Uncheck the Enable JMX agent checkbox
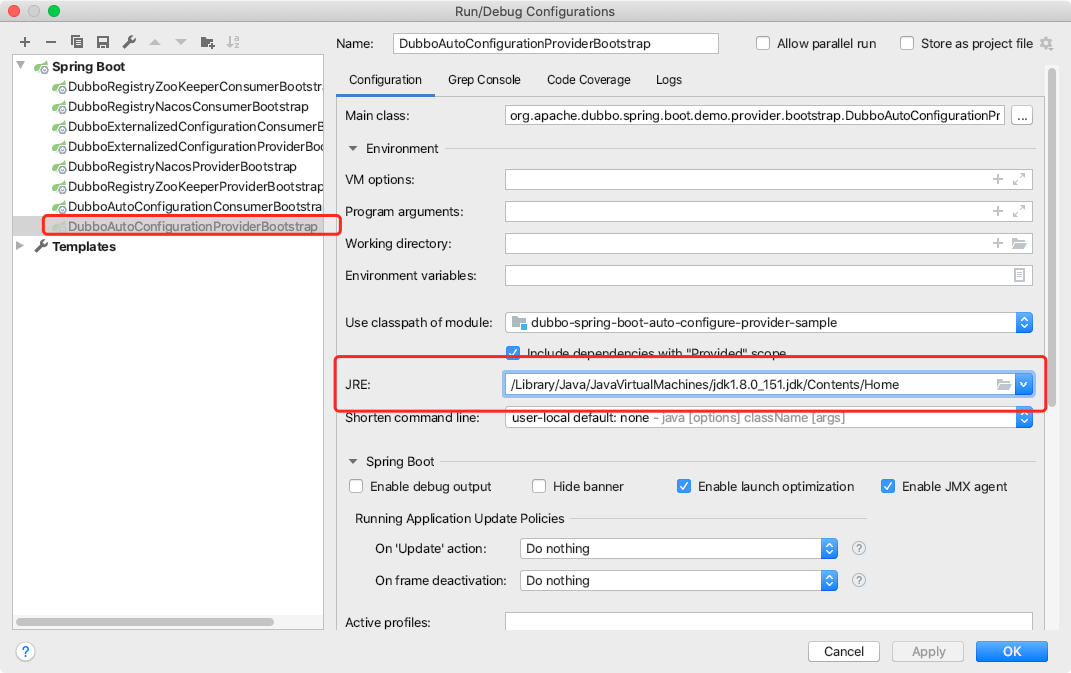The width and height of the screenshot is (1071, 673). (888, 487)
